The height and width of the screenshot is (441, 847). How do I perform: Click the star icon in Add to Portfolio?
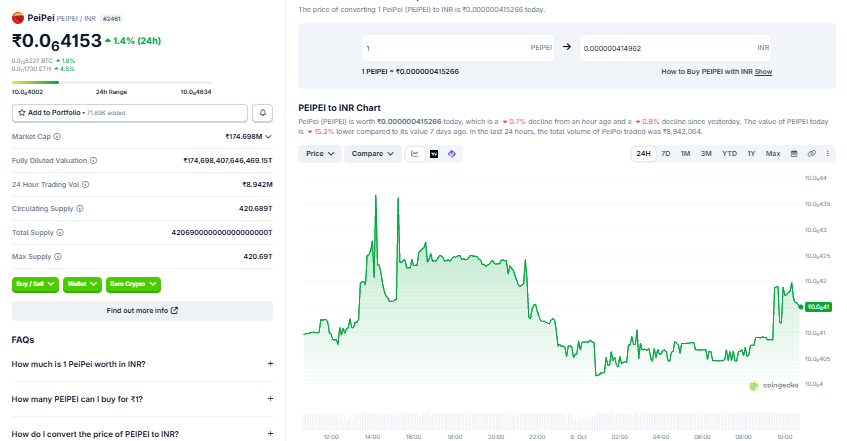pos(22,113)
